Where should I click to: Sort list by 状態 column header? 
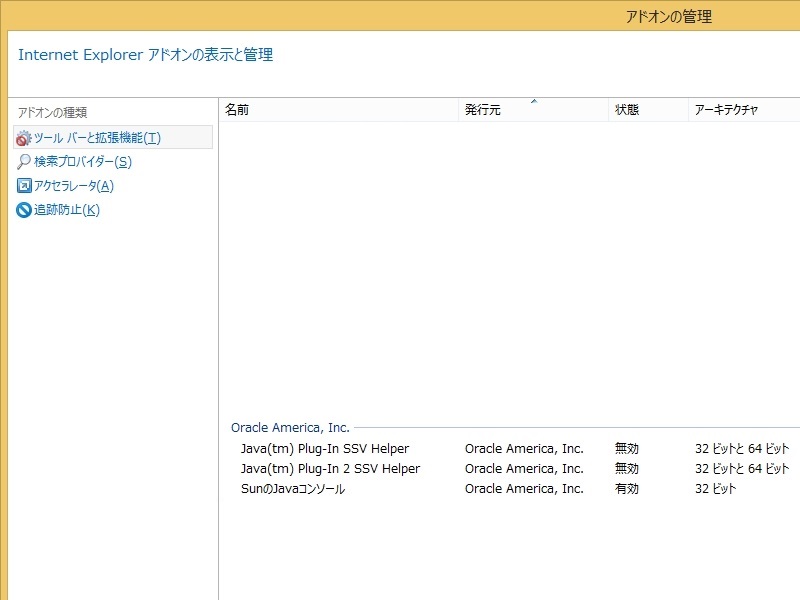648,110
